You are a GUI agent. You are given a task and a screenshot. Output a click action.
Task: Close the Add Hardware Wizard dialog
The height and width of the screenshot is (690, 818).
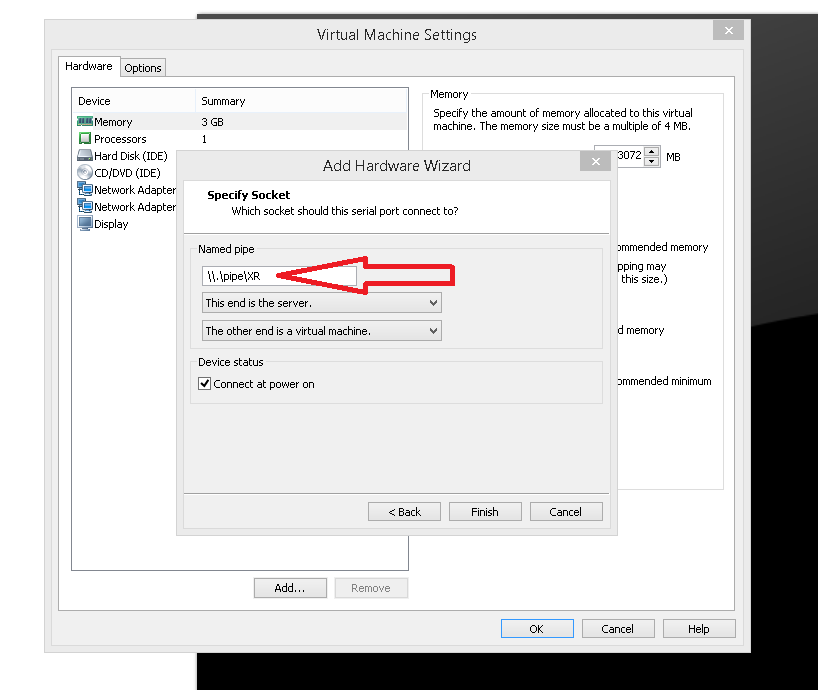click(595, 162)
